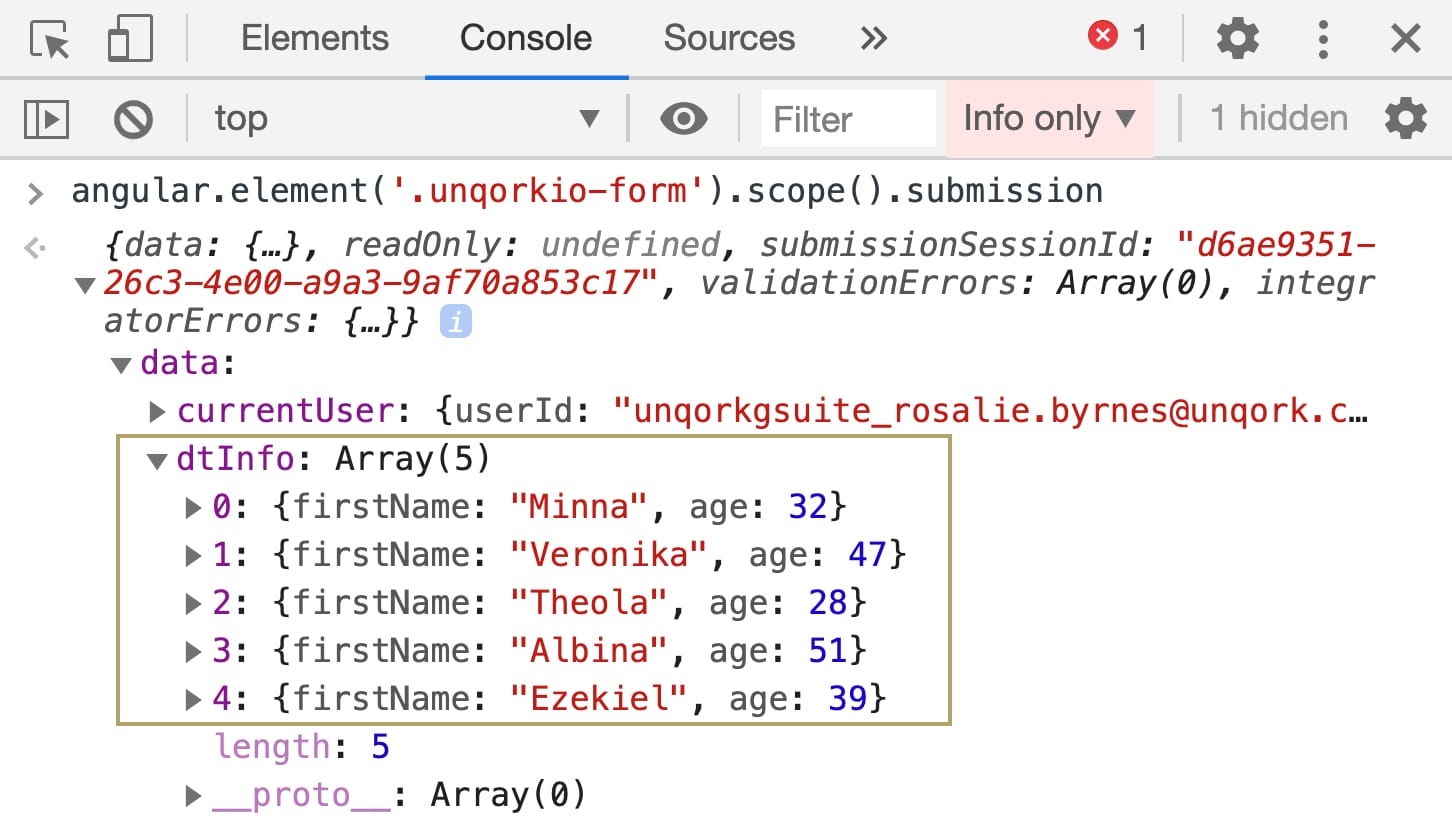The image size is (1452, 820).
Task: Click the age value 28
Action: (x=828, y=603)
